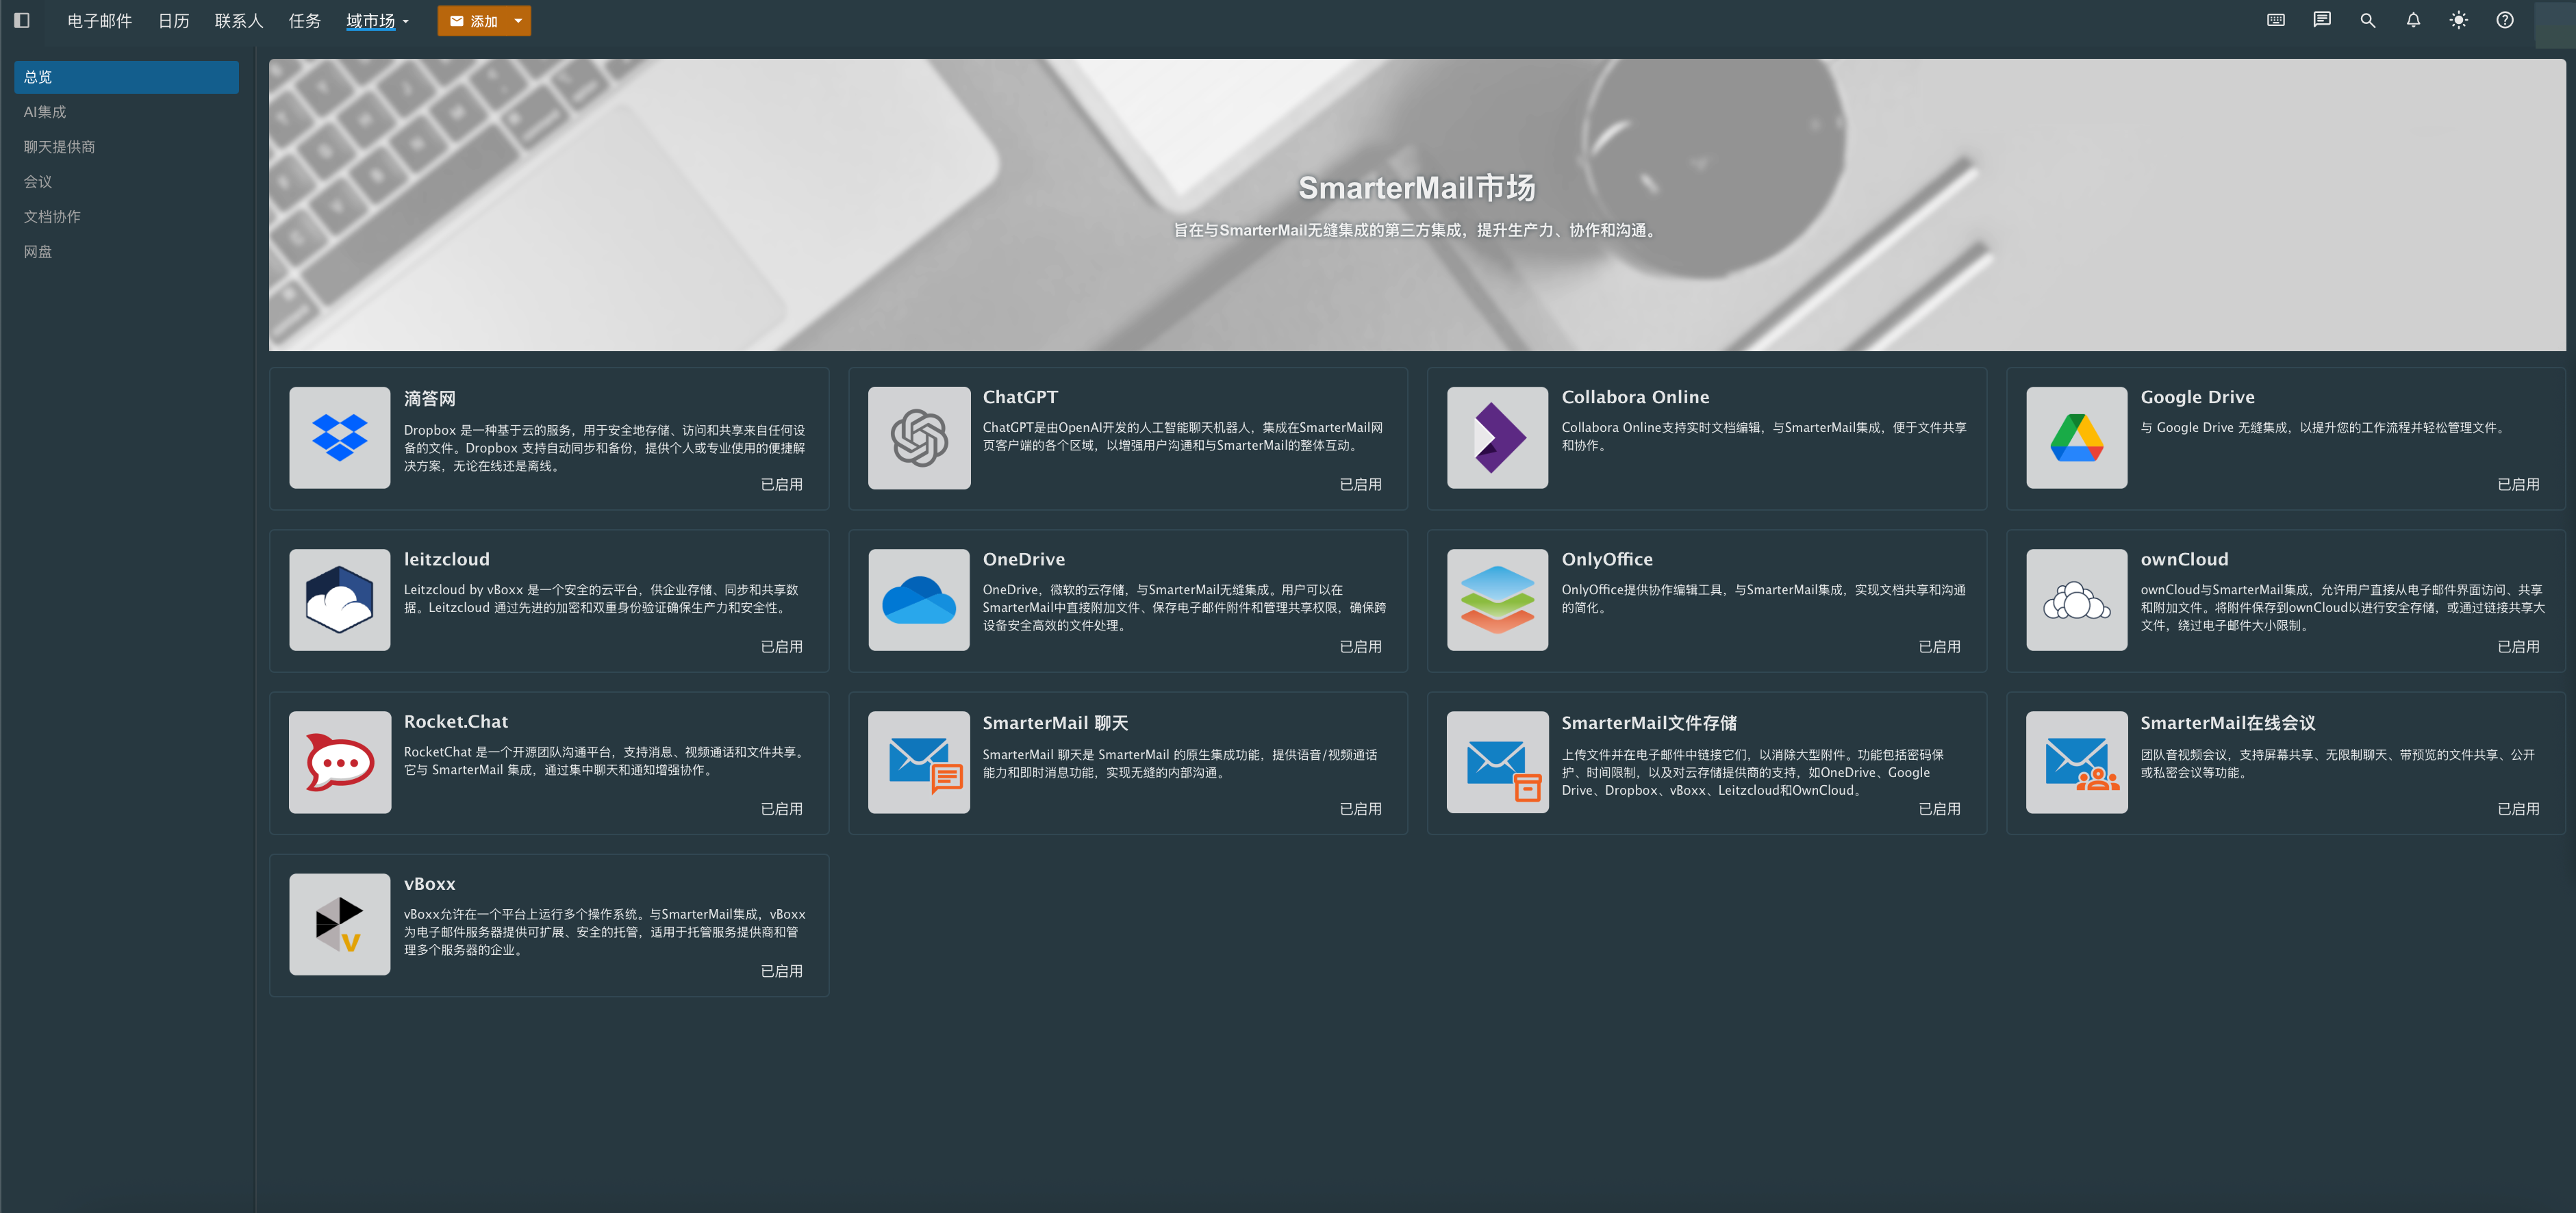Select AI集成 in the sidebar
The height and width of the screenshot is (1213, 2576).
tap(45, 112)
